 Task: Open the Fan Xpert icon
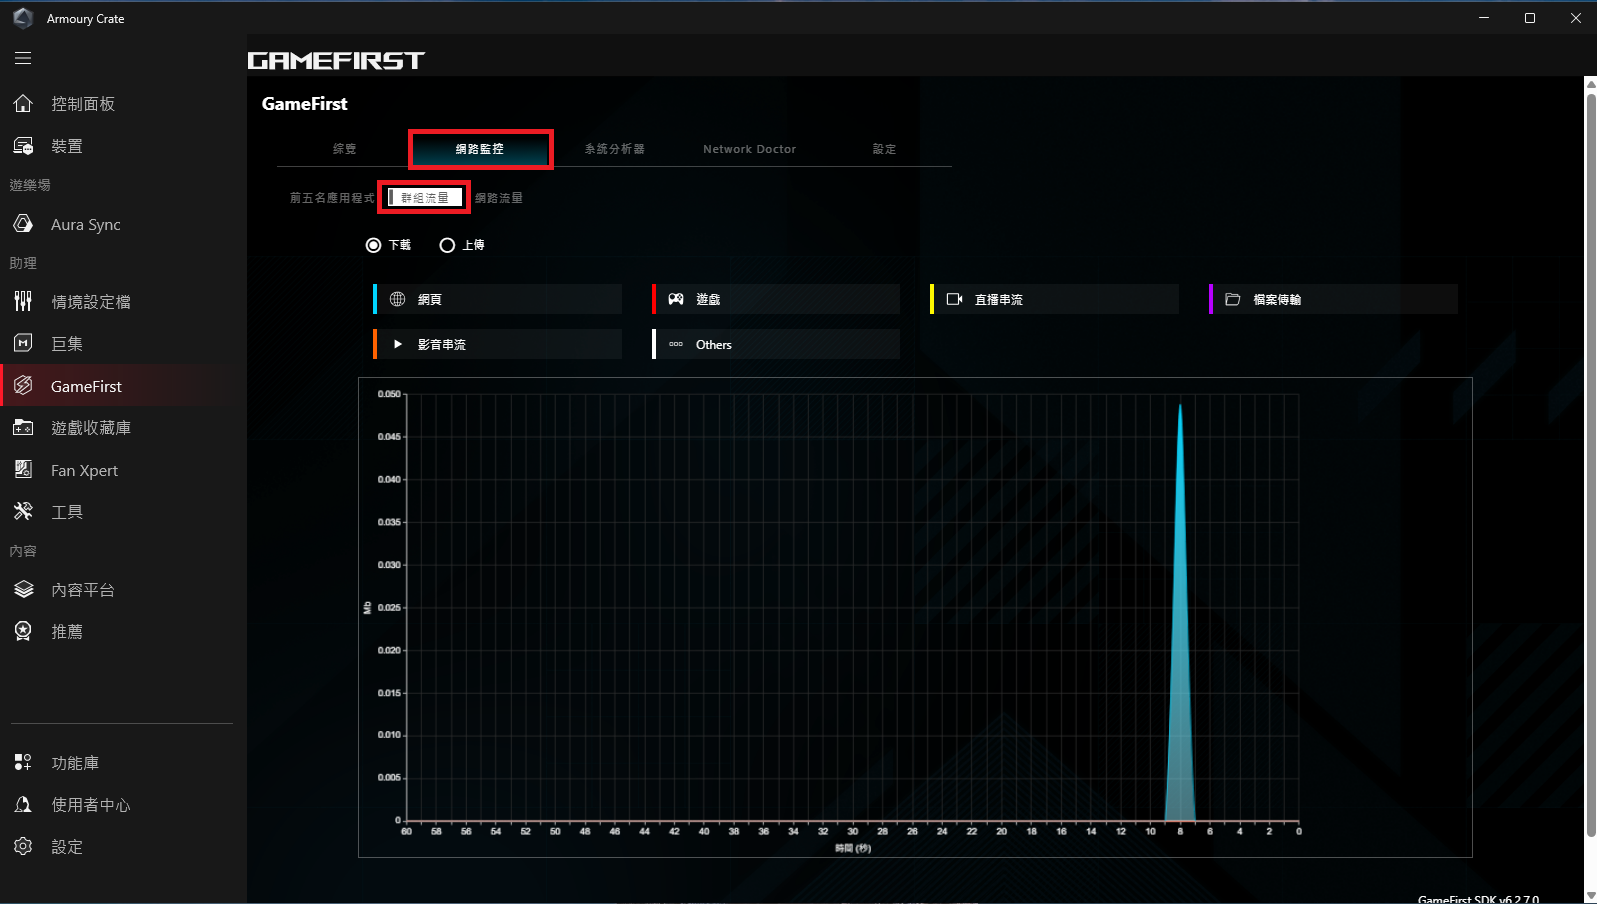(23, 470)
